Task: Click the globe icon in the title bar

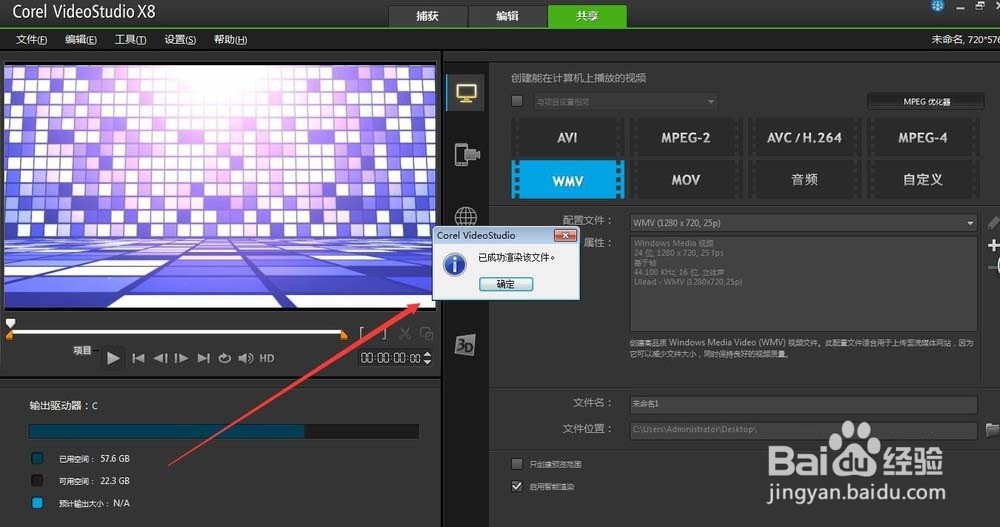Action: 938,6
